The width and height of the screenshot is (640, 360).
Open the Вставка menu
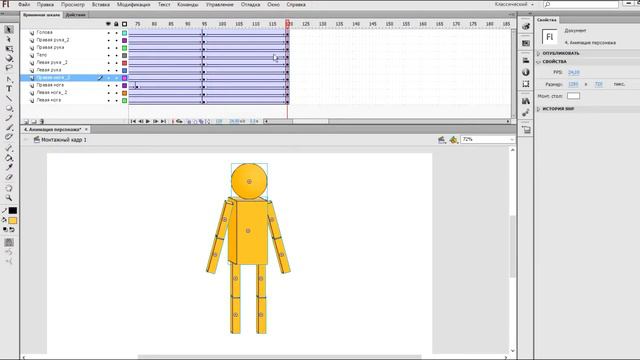(101, 4)
